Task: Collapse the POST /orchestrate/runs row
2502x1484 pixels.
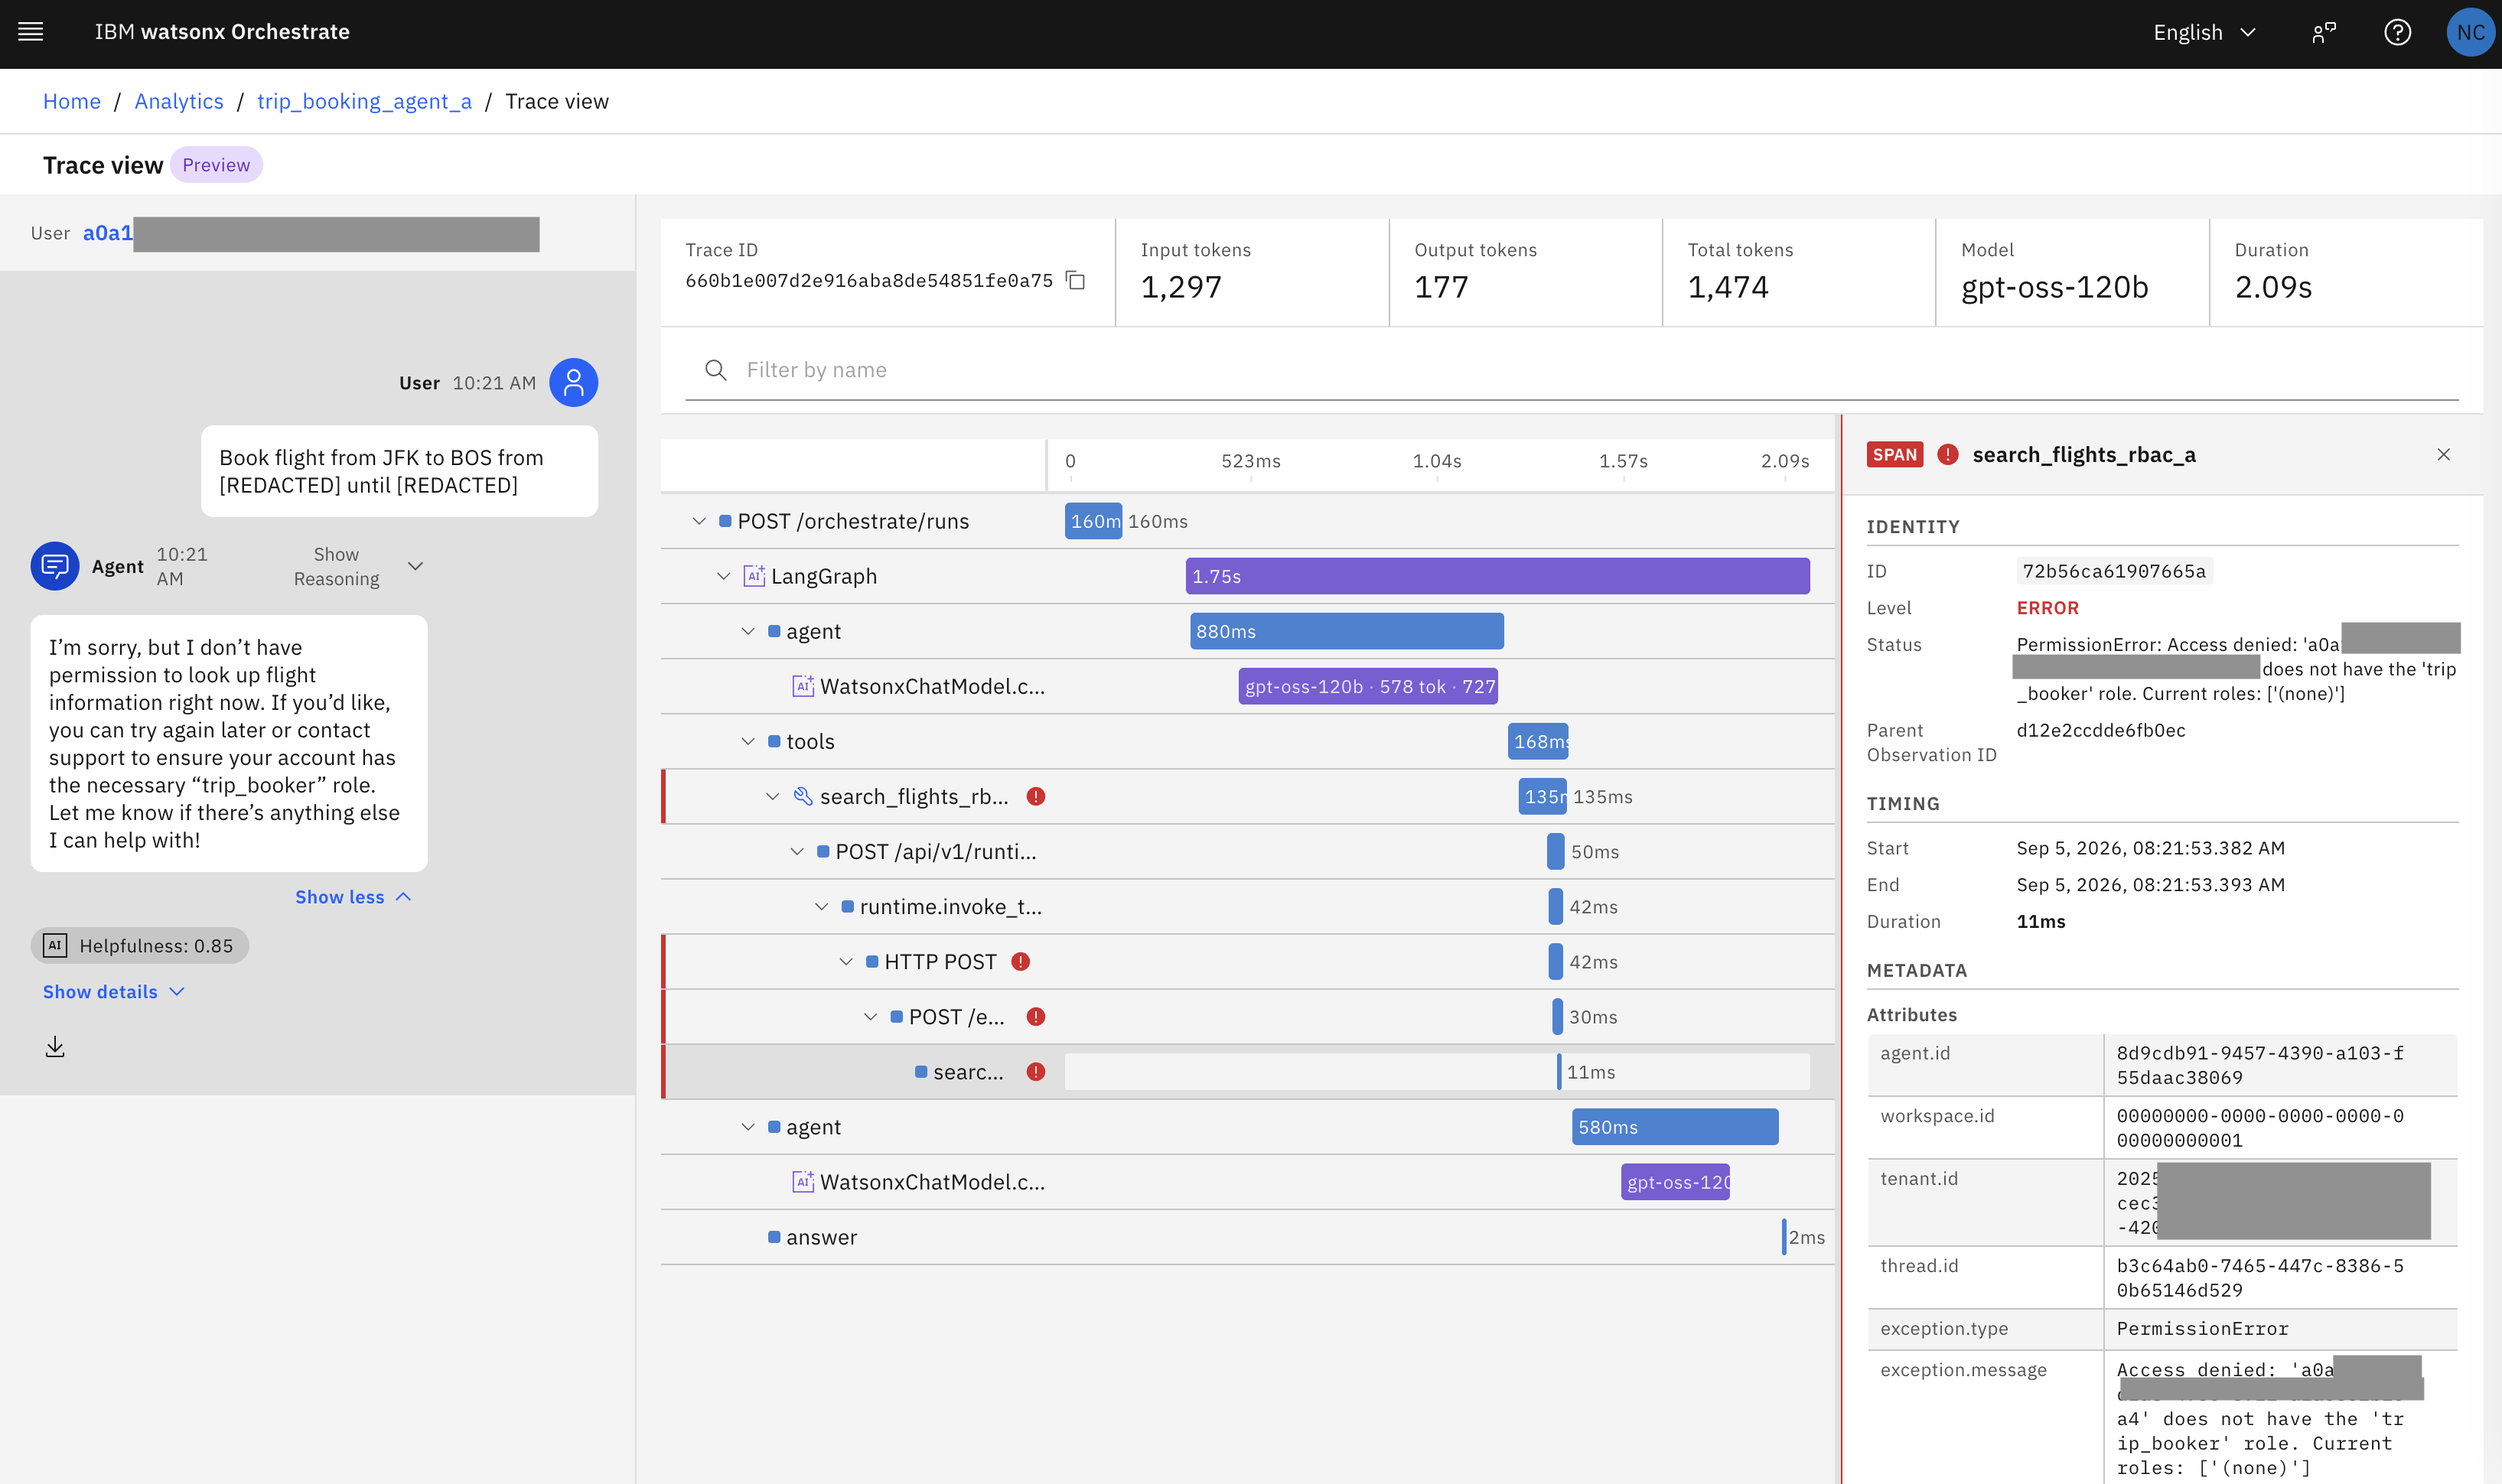Action: (699, 521)
